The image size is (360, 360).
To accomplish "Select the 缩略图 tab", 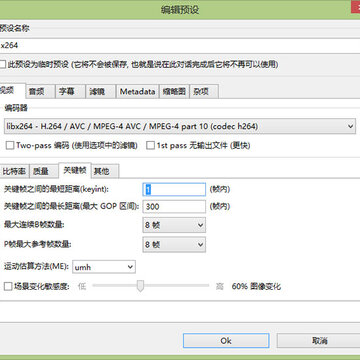I will (174, 91).
